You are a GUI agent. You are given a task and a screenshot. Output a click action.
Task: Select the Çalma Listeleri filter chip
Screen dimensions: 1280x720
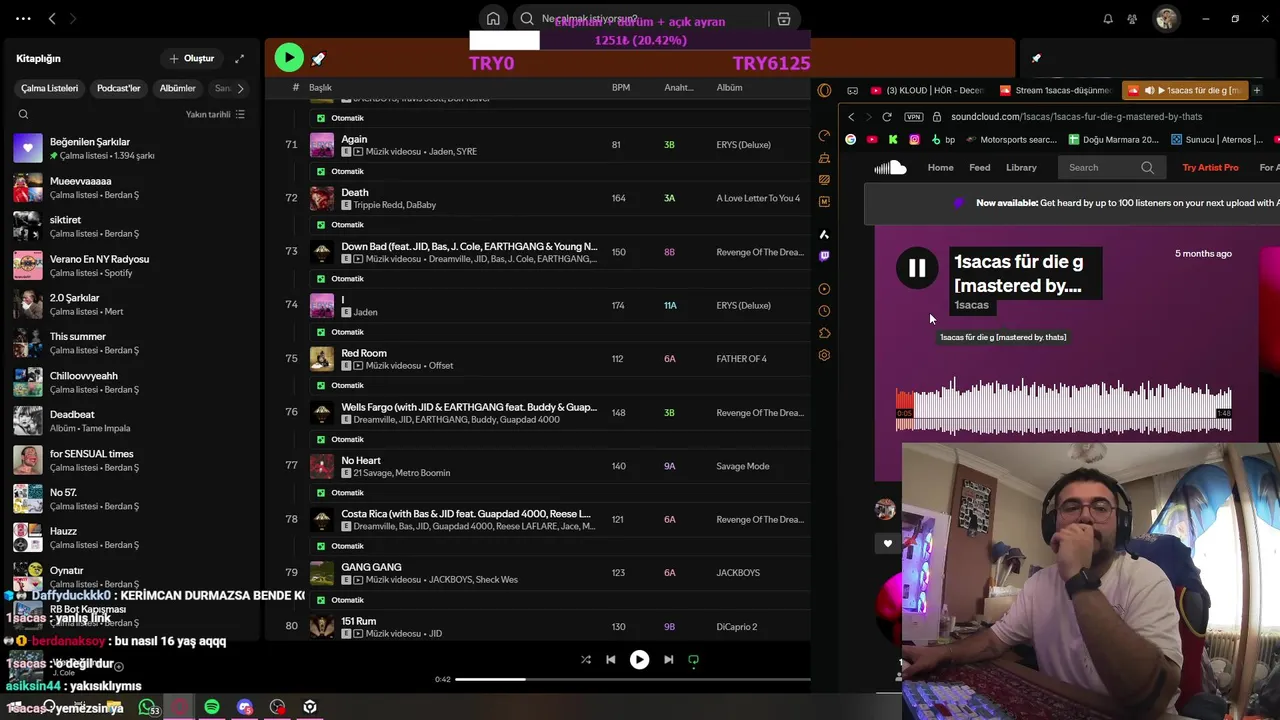tap(49, 88)
